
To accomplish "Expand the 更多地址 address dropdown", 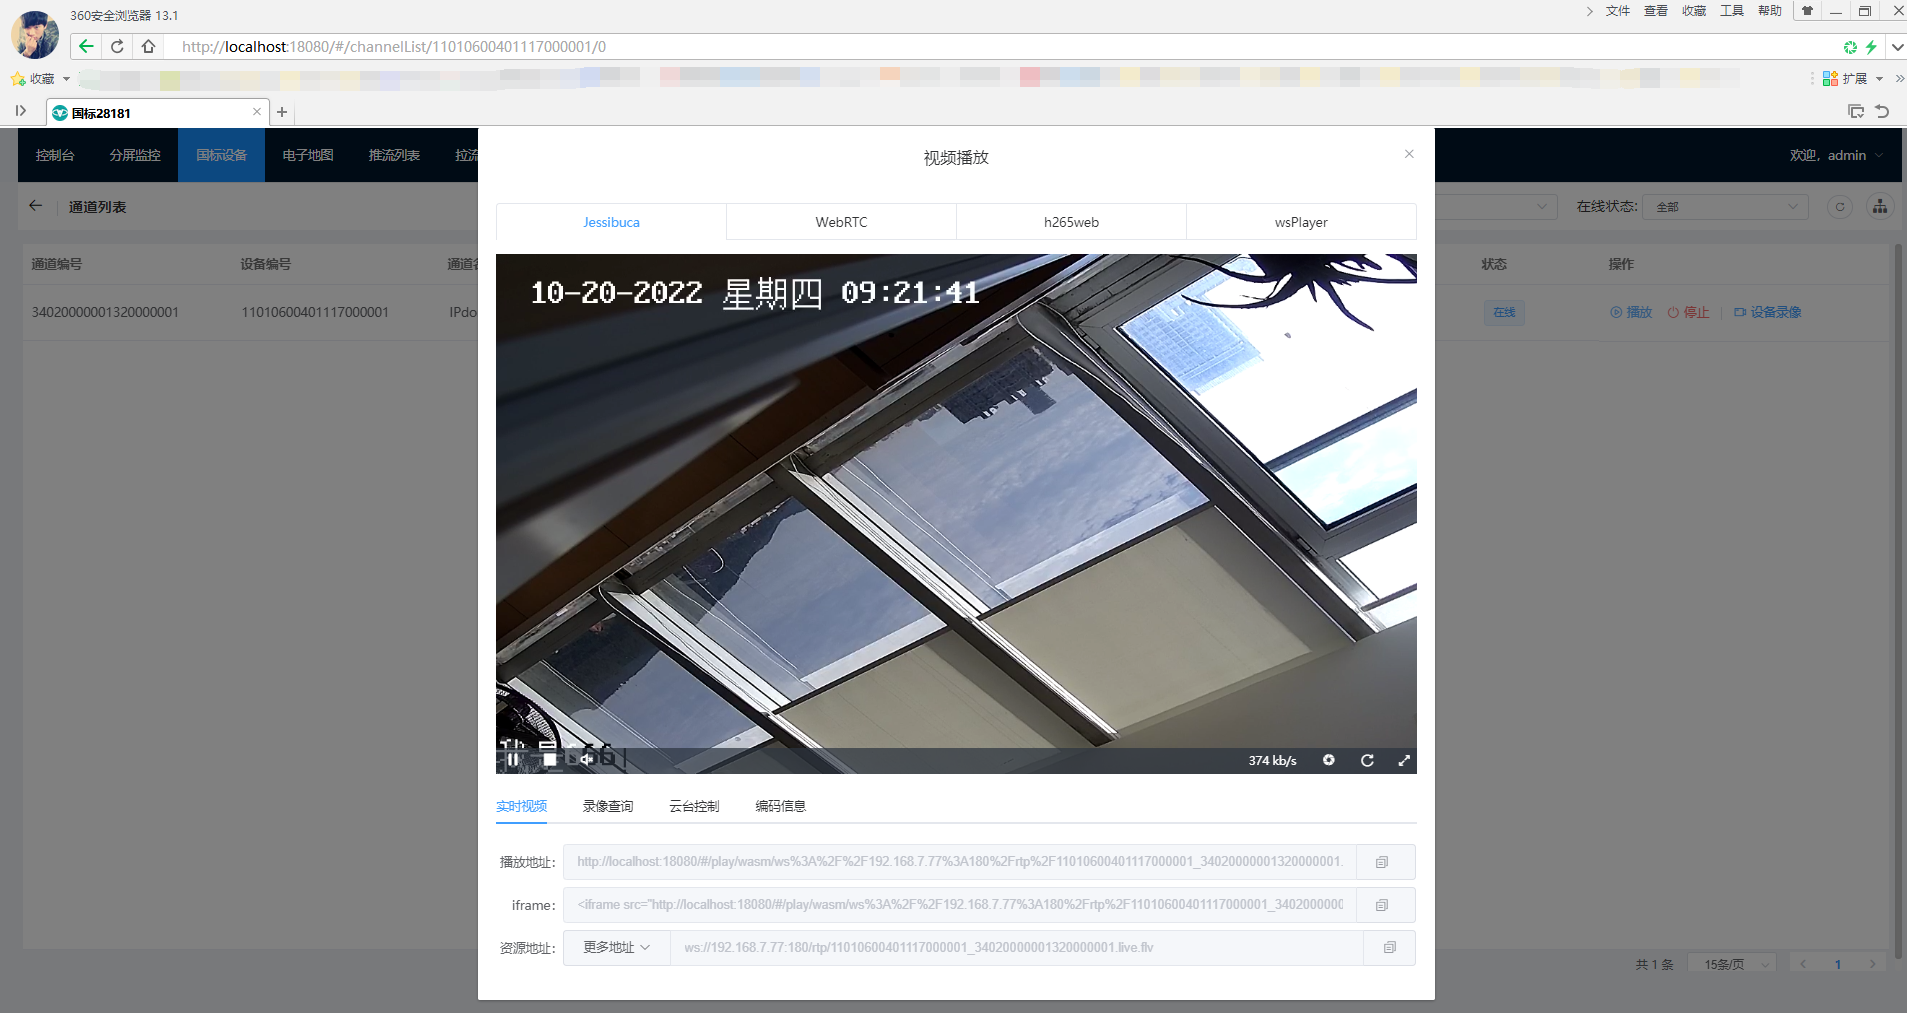I will point(615,947).
